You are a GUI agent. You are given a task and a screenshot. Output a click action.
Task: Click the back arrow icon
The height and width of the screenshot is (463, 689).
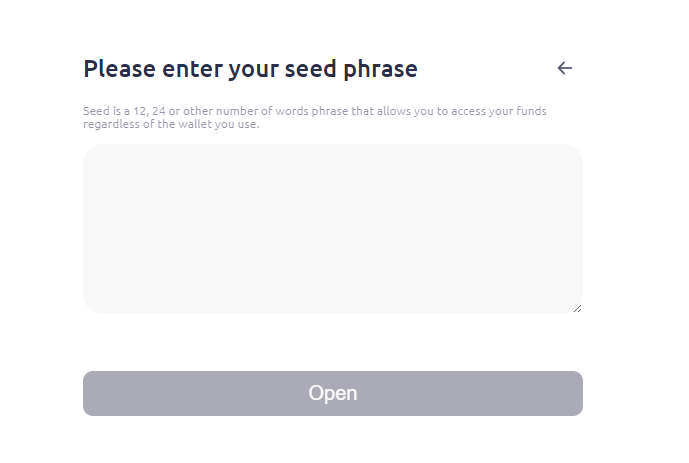point(565,68)
